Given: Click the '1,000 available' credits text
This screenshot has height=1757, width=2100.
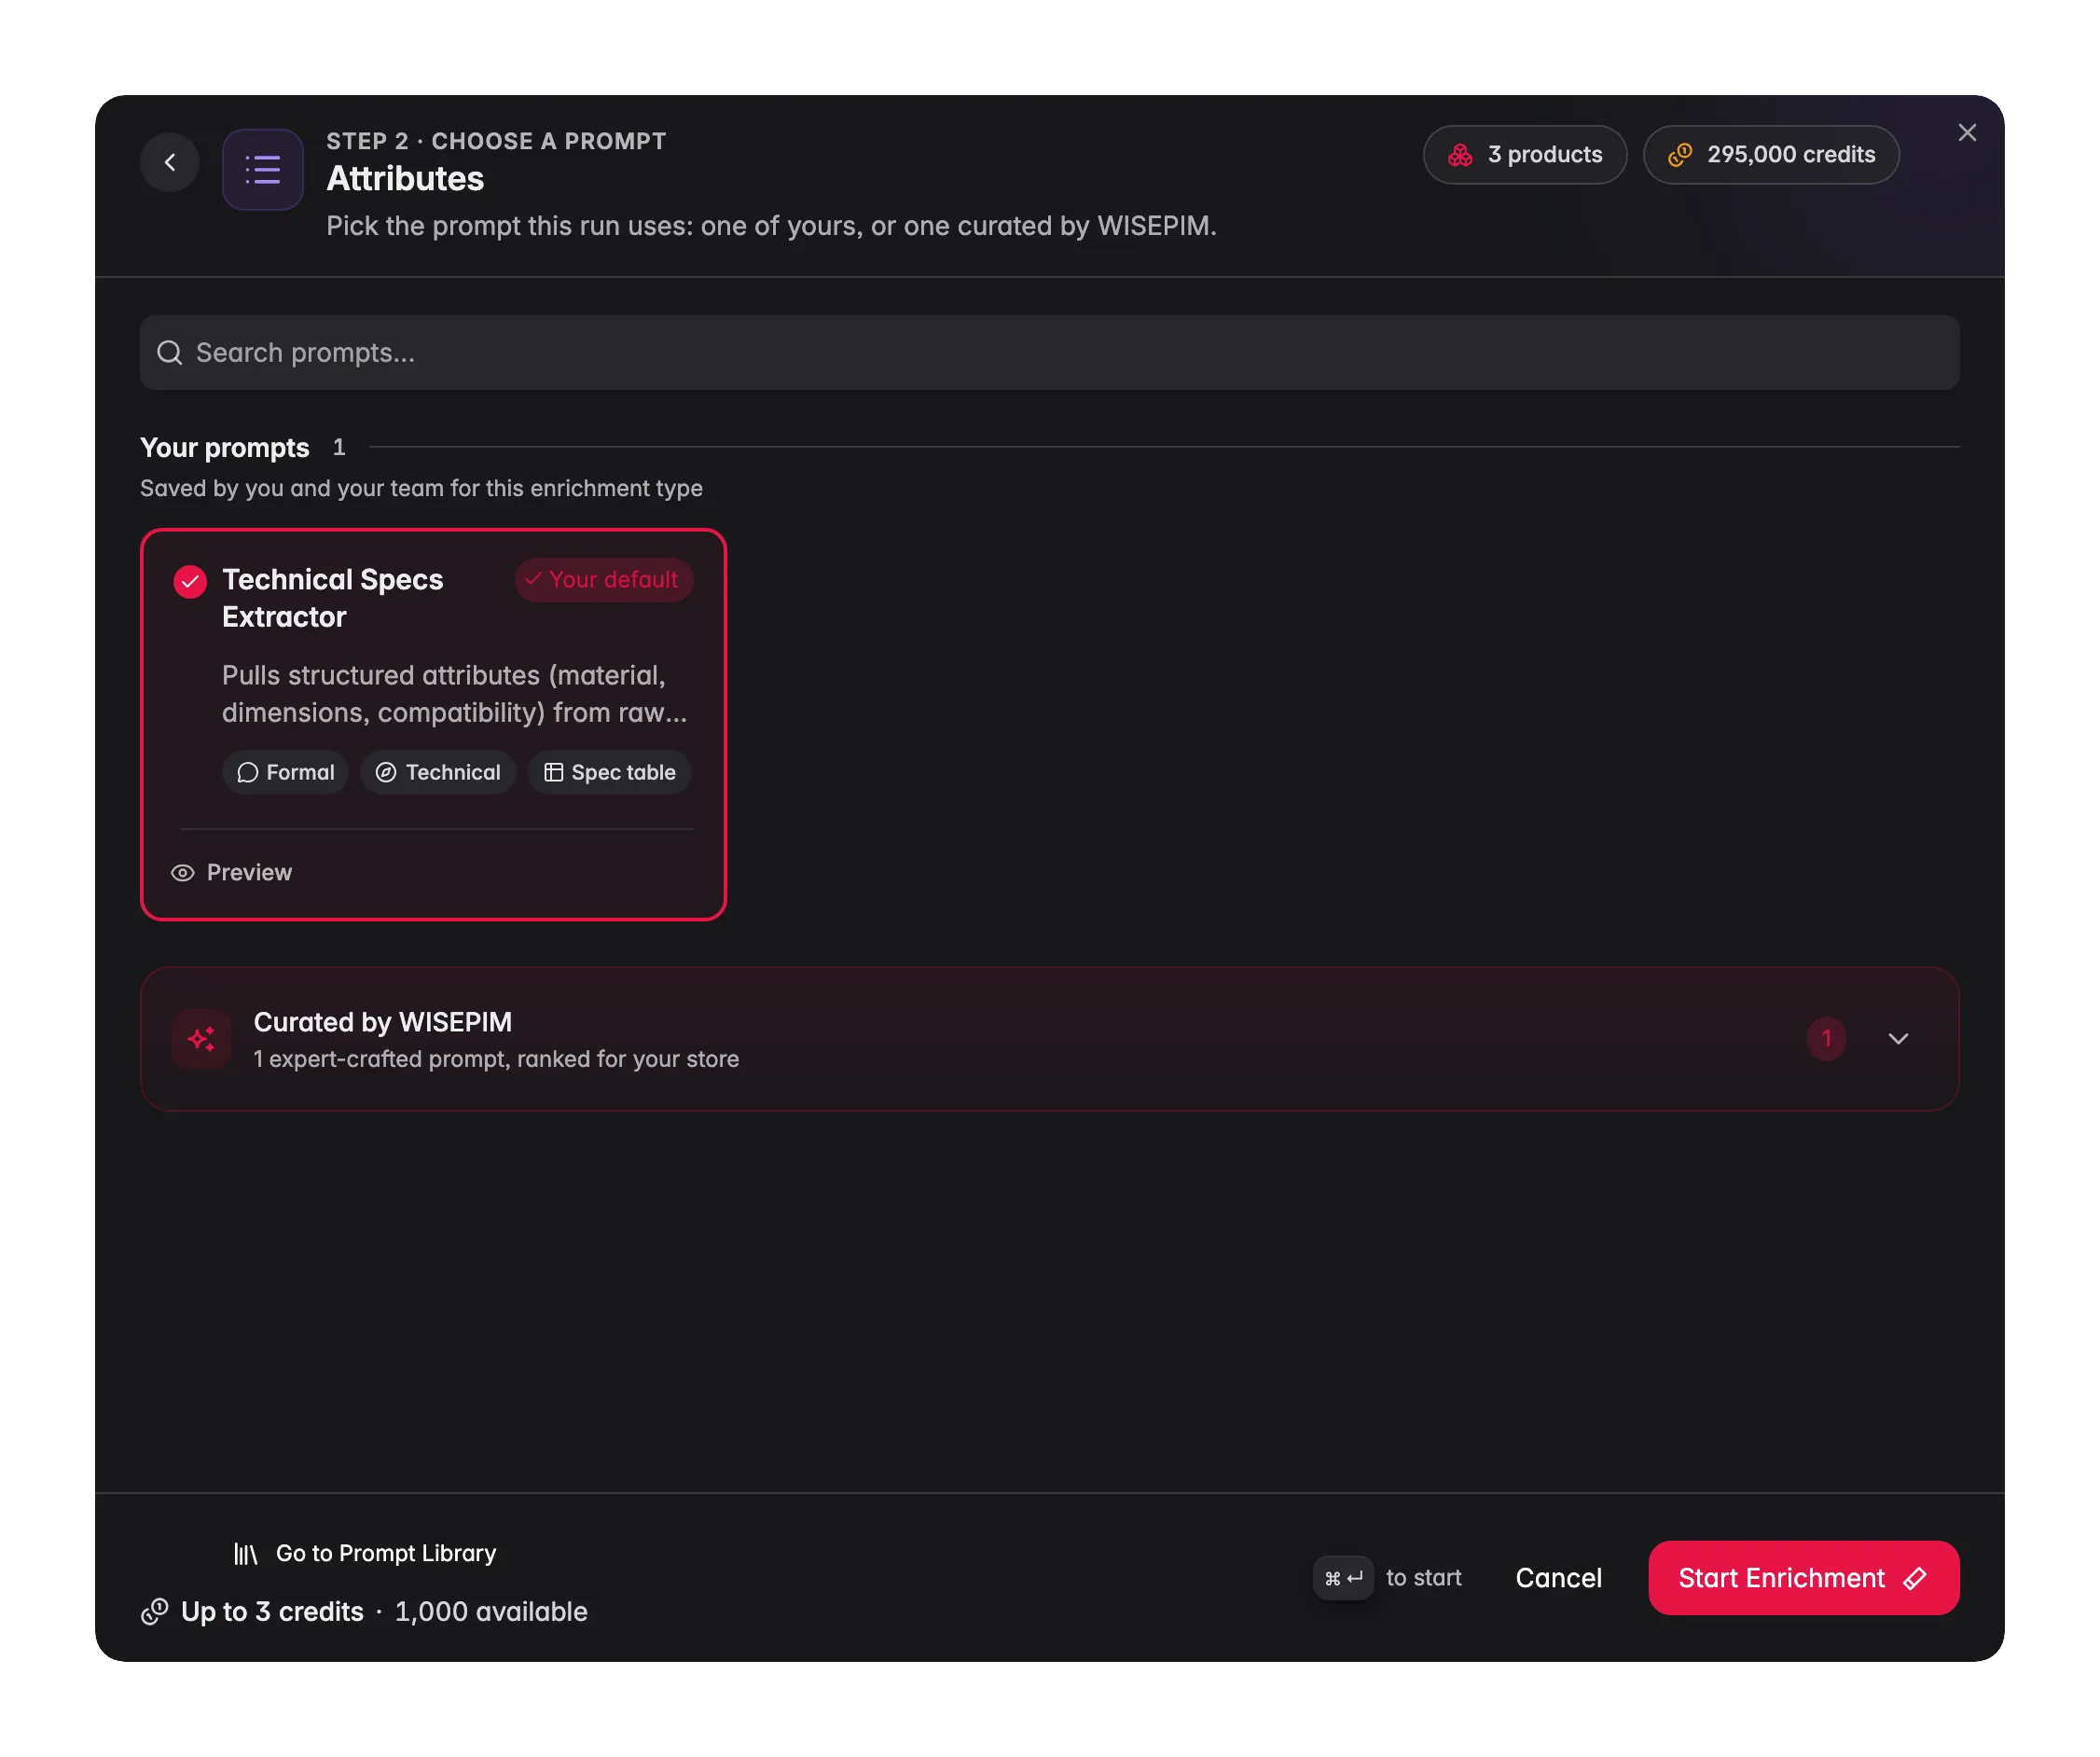Looking at the screenshot, I should (491, 1612).
